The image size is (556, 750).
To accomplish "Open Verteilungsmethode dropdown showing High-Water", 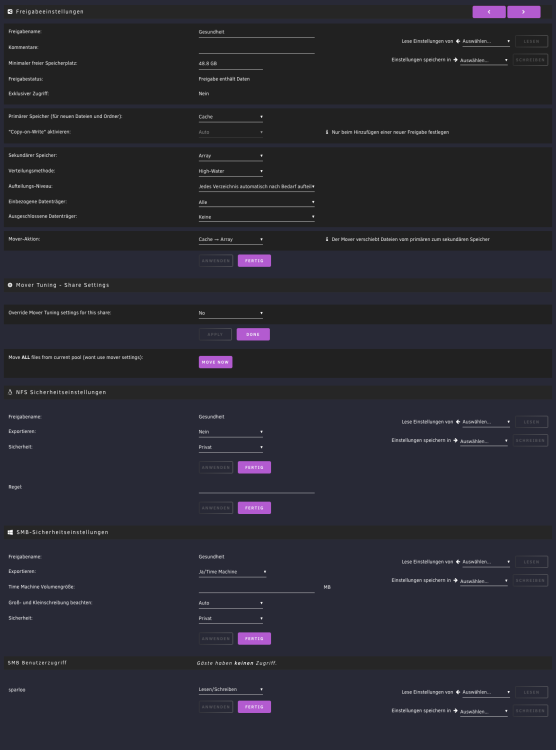I will coord(231,171).
